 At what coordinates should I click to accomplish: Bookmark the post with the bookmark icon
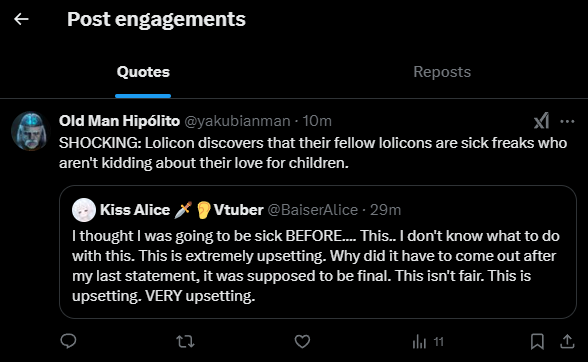pyautogui.click(x=537, y=341)
